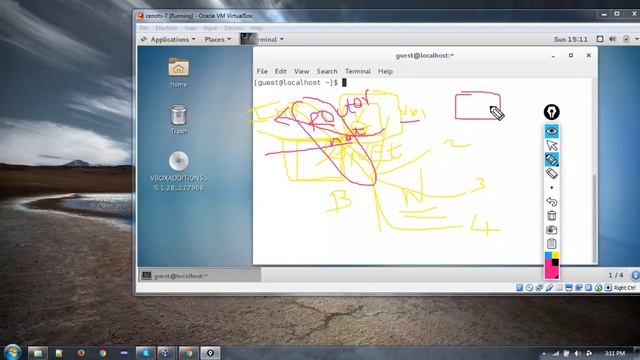This screenshot has width=640, height=360.
Task: Click the VirtualBox USB status icon
Action: tap(549, 288)
